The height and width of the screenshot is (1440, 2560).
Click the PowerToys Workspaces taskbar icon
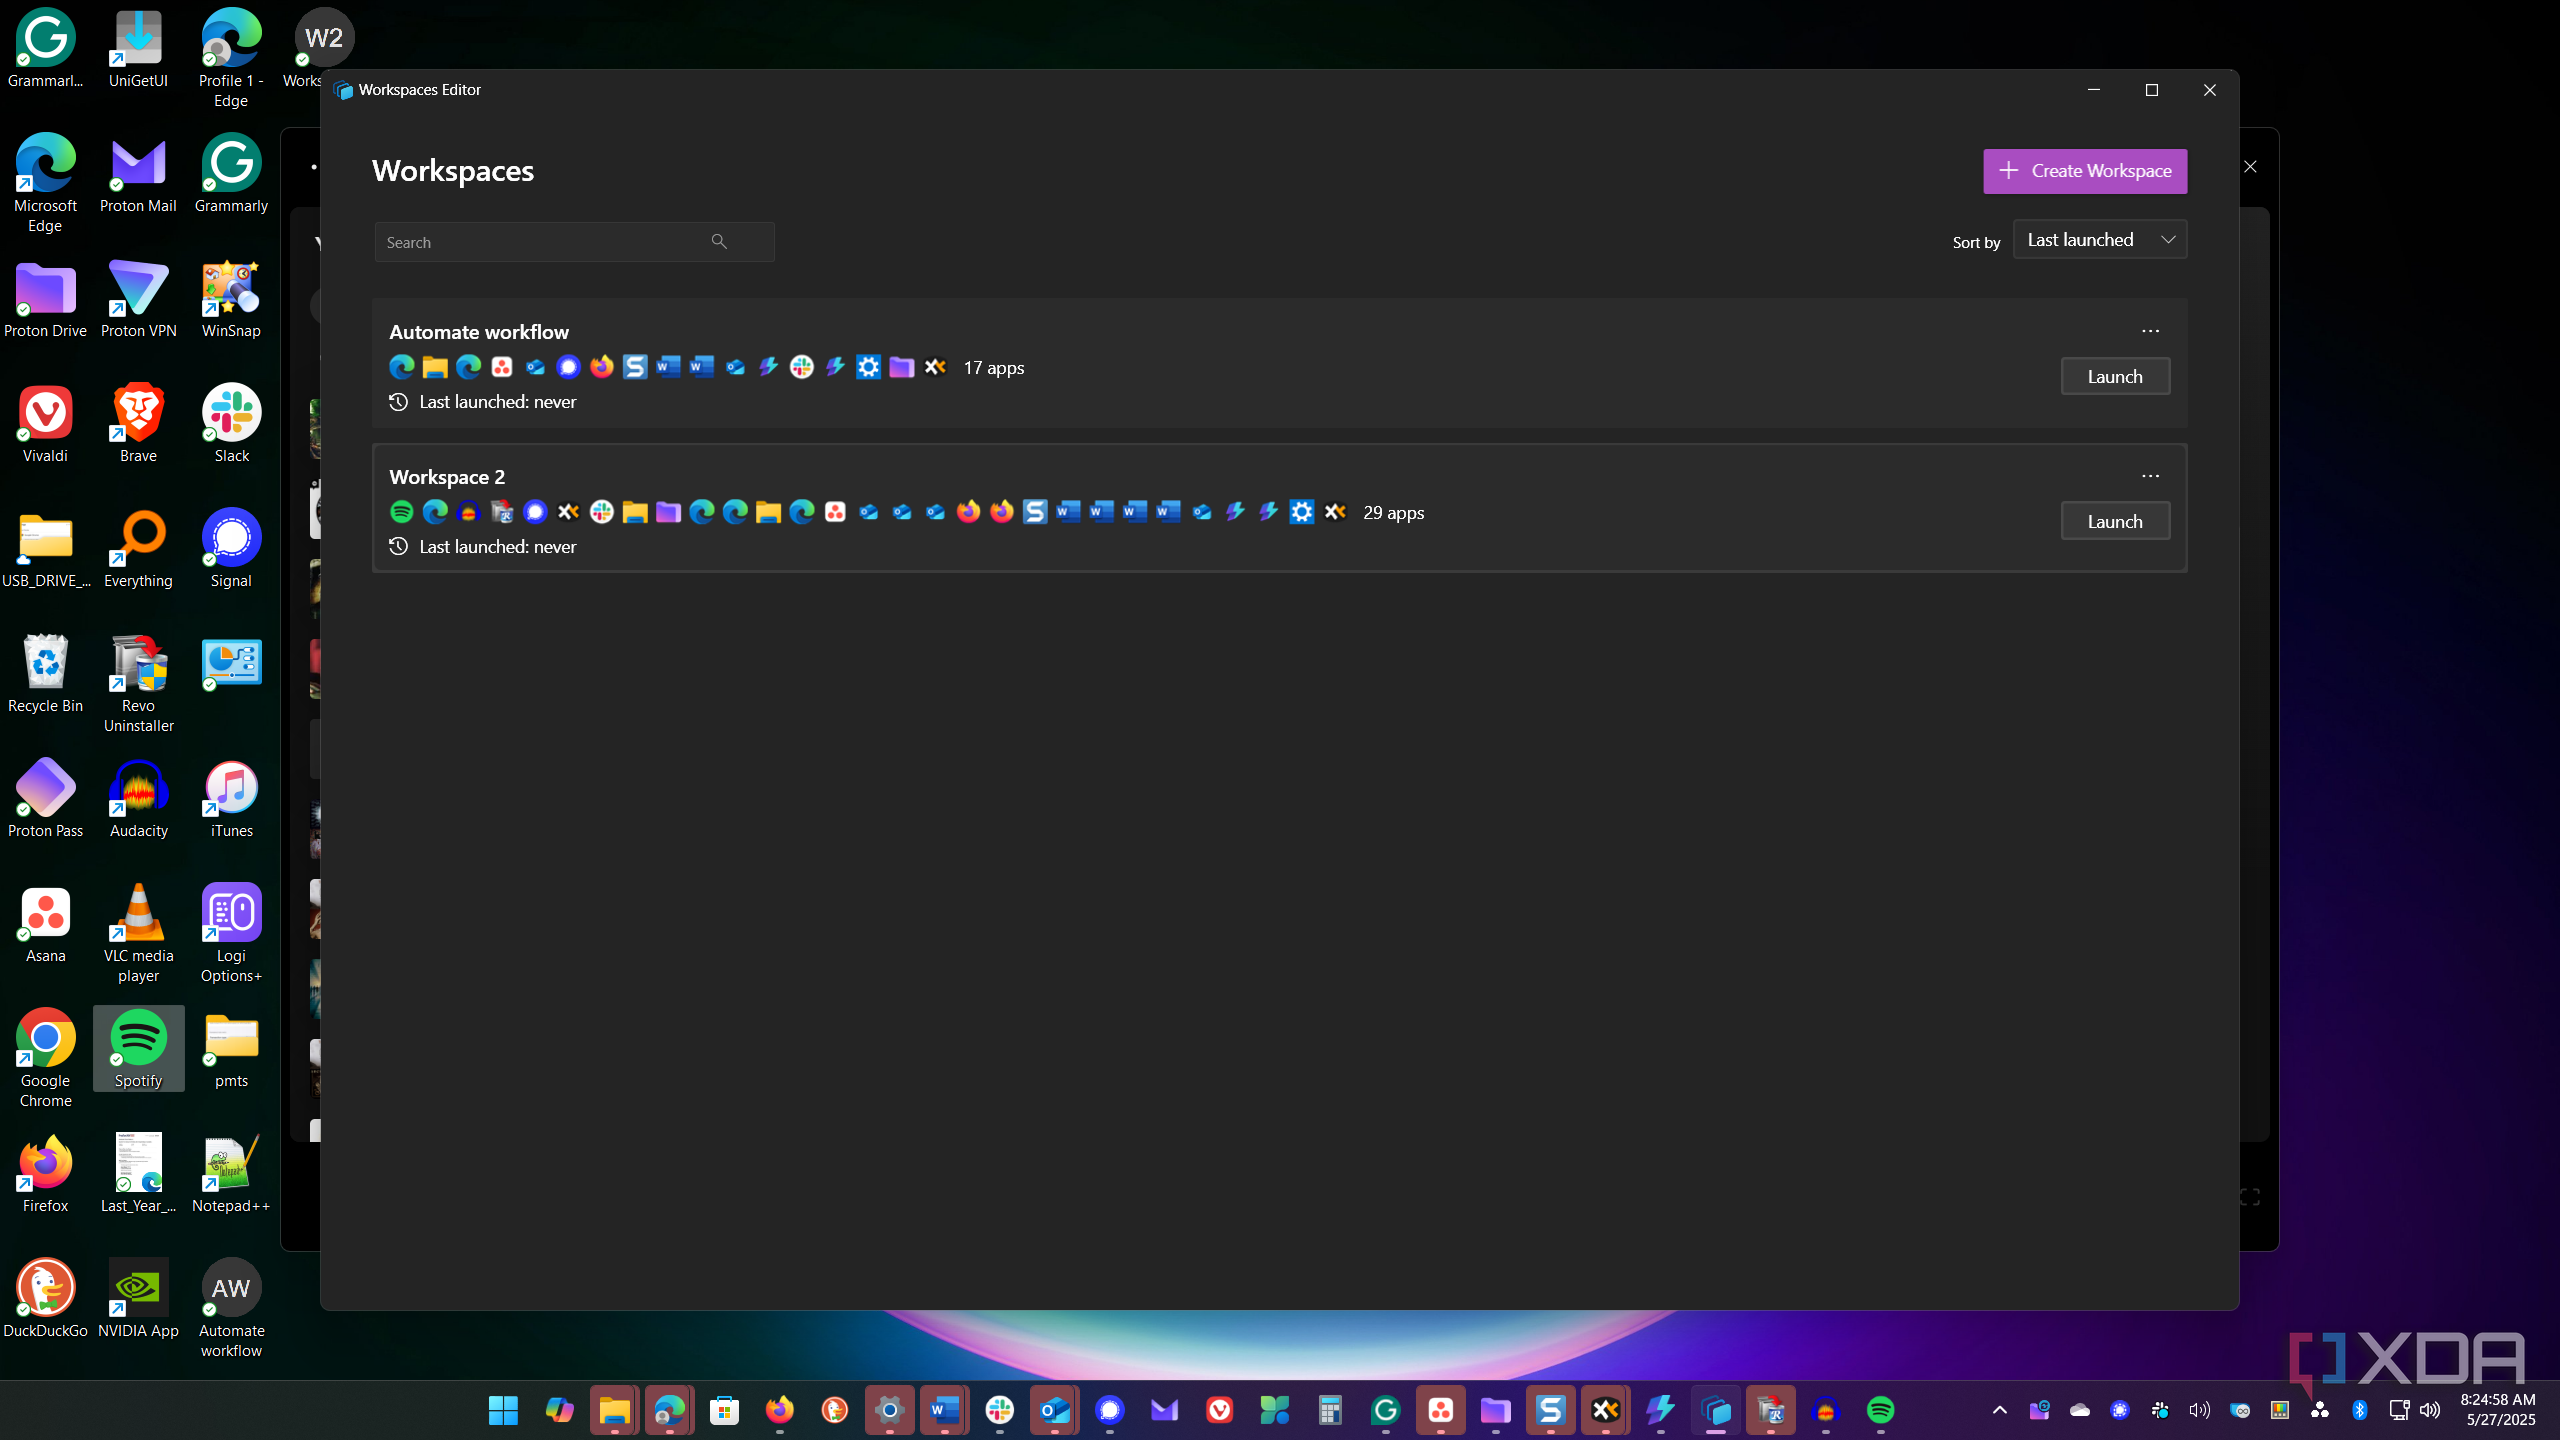tap(1716, 1410)
